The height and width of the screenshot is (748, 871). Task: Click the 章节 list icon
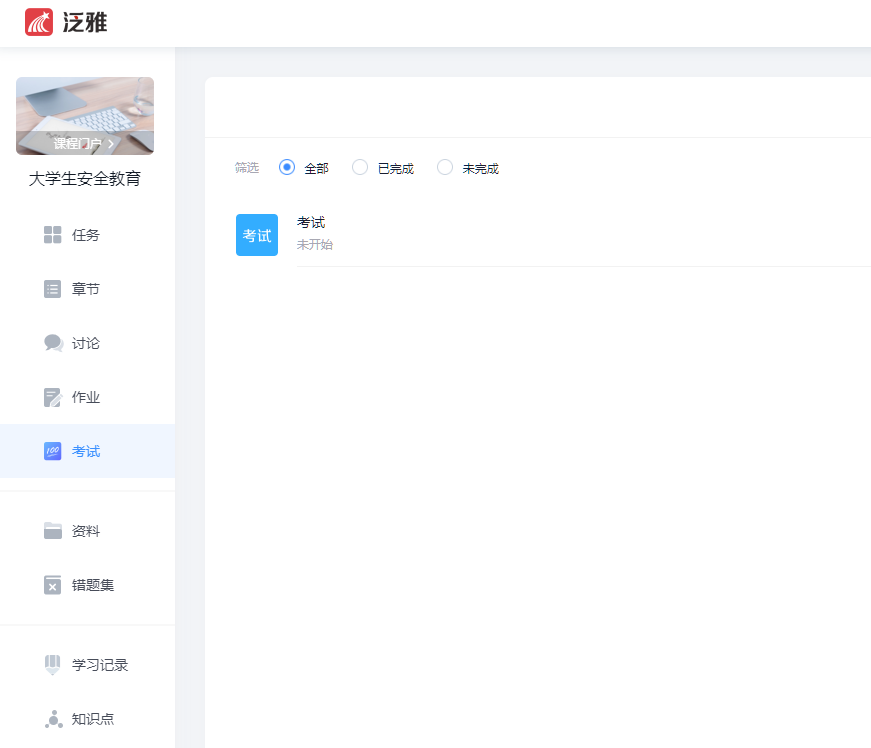53,289
